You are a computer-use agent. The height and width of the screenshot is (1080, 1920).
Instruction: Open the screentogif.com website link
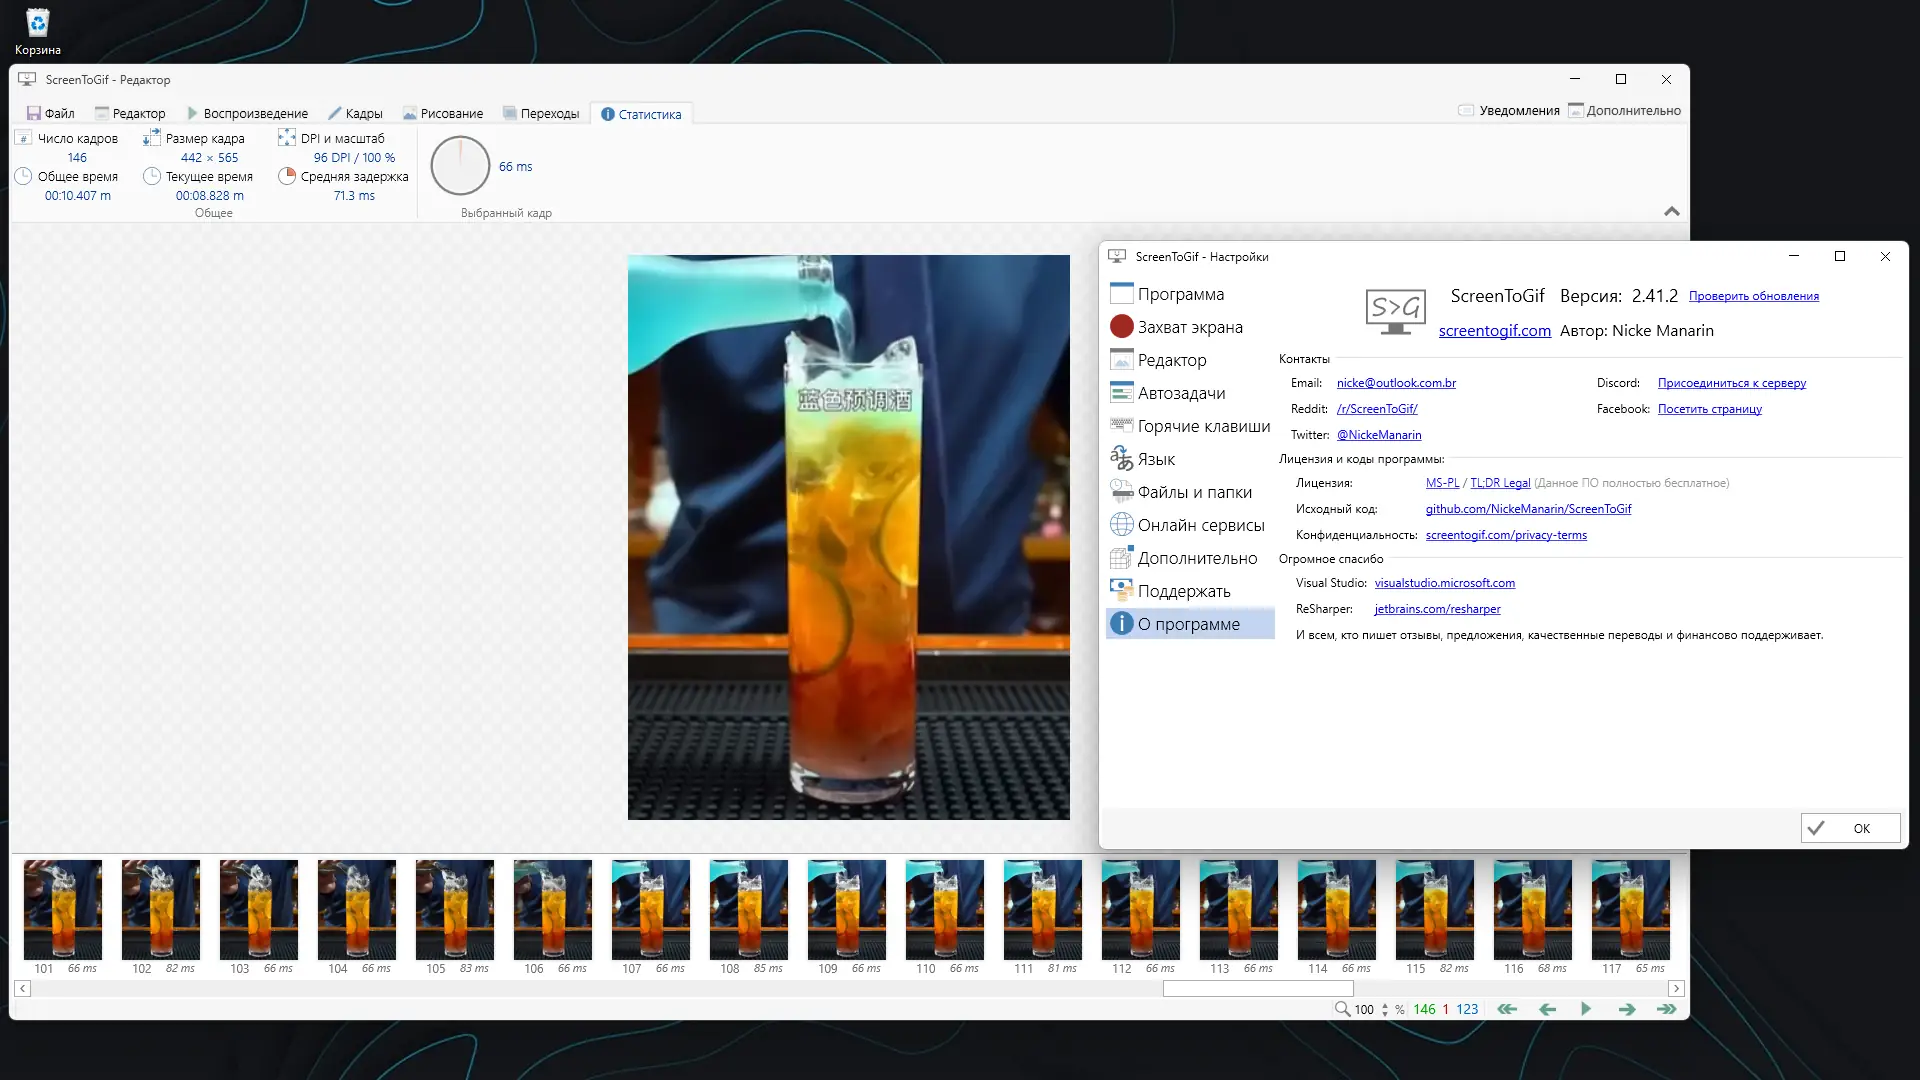(1494, 330)
